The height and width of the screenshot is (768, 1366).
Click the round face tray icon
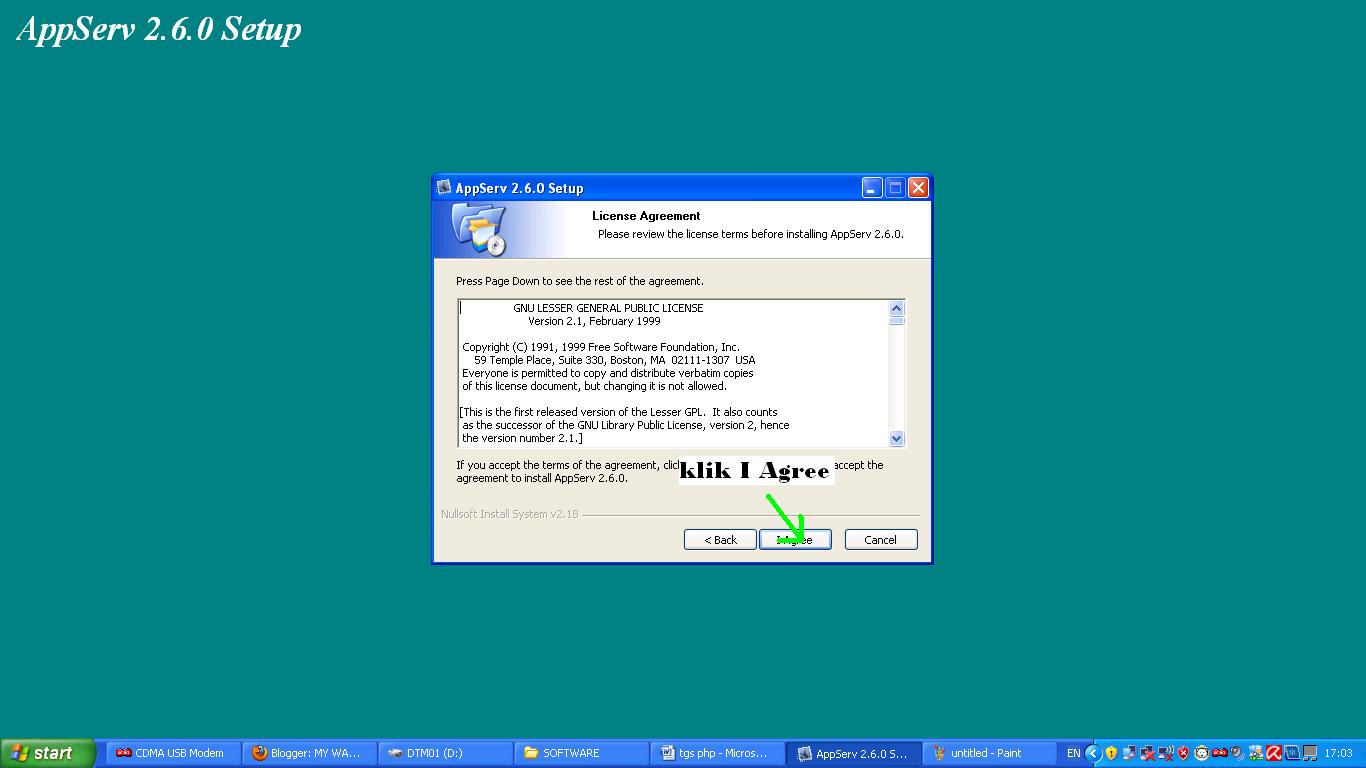(x=1201, y=753)
